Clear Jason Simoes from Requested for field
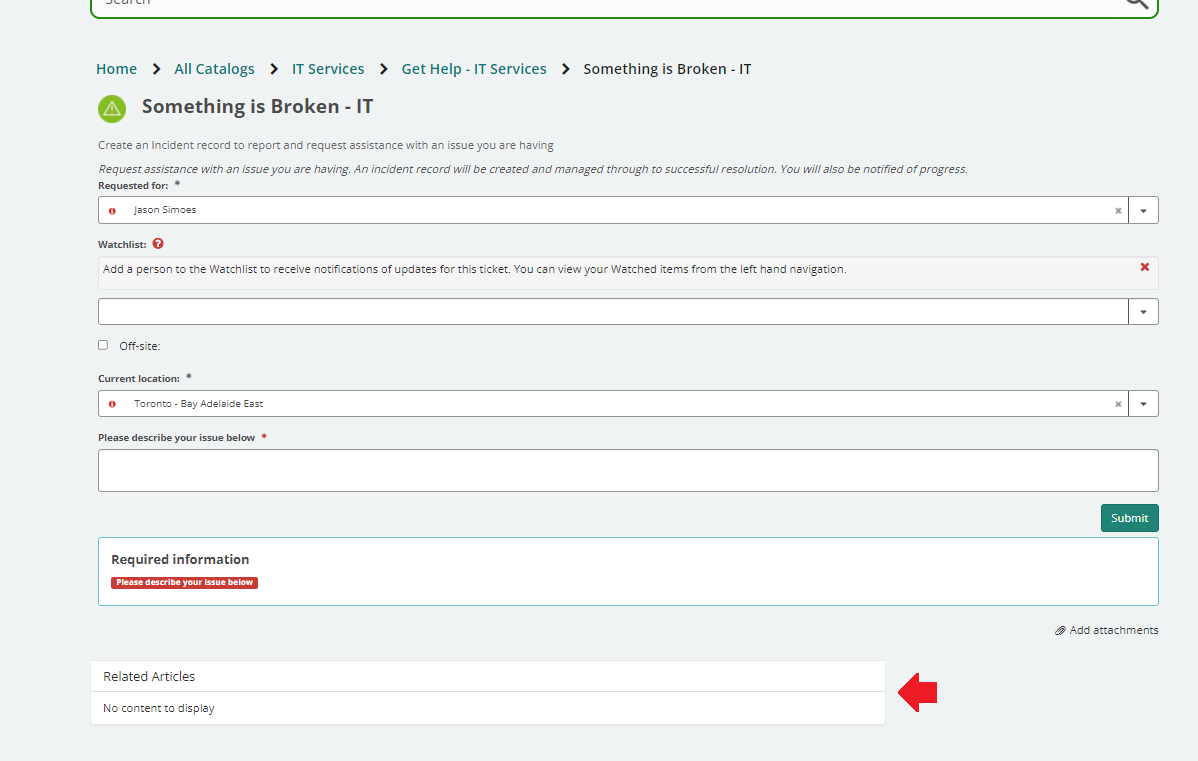Image resolution: width=1198 pixels, height=761 pixels. tap(1118, 210)
